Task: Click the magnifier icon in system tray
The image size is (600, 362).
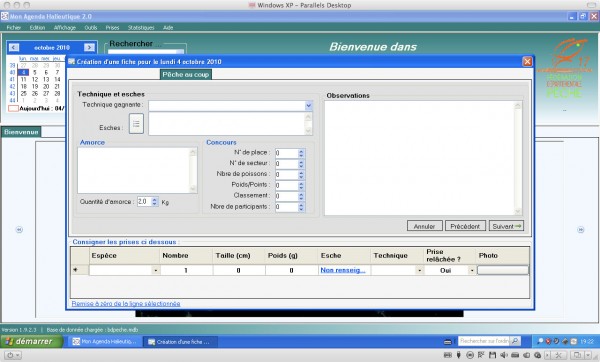Action: (x=540, y=341)
